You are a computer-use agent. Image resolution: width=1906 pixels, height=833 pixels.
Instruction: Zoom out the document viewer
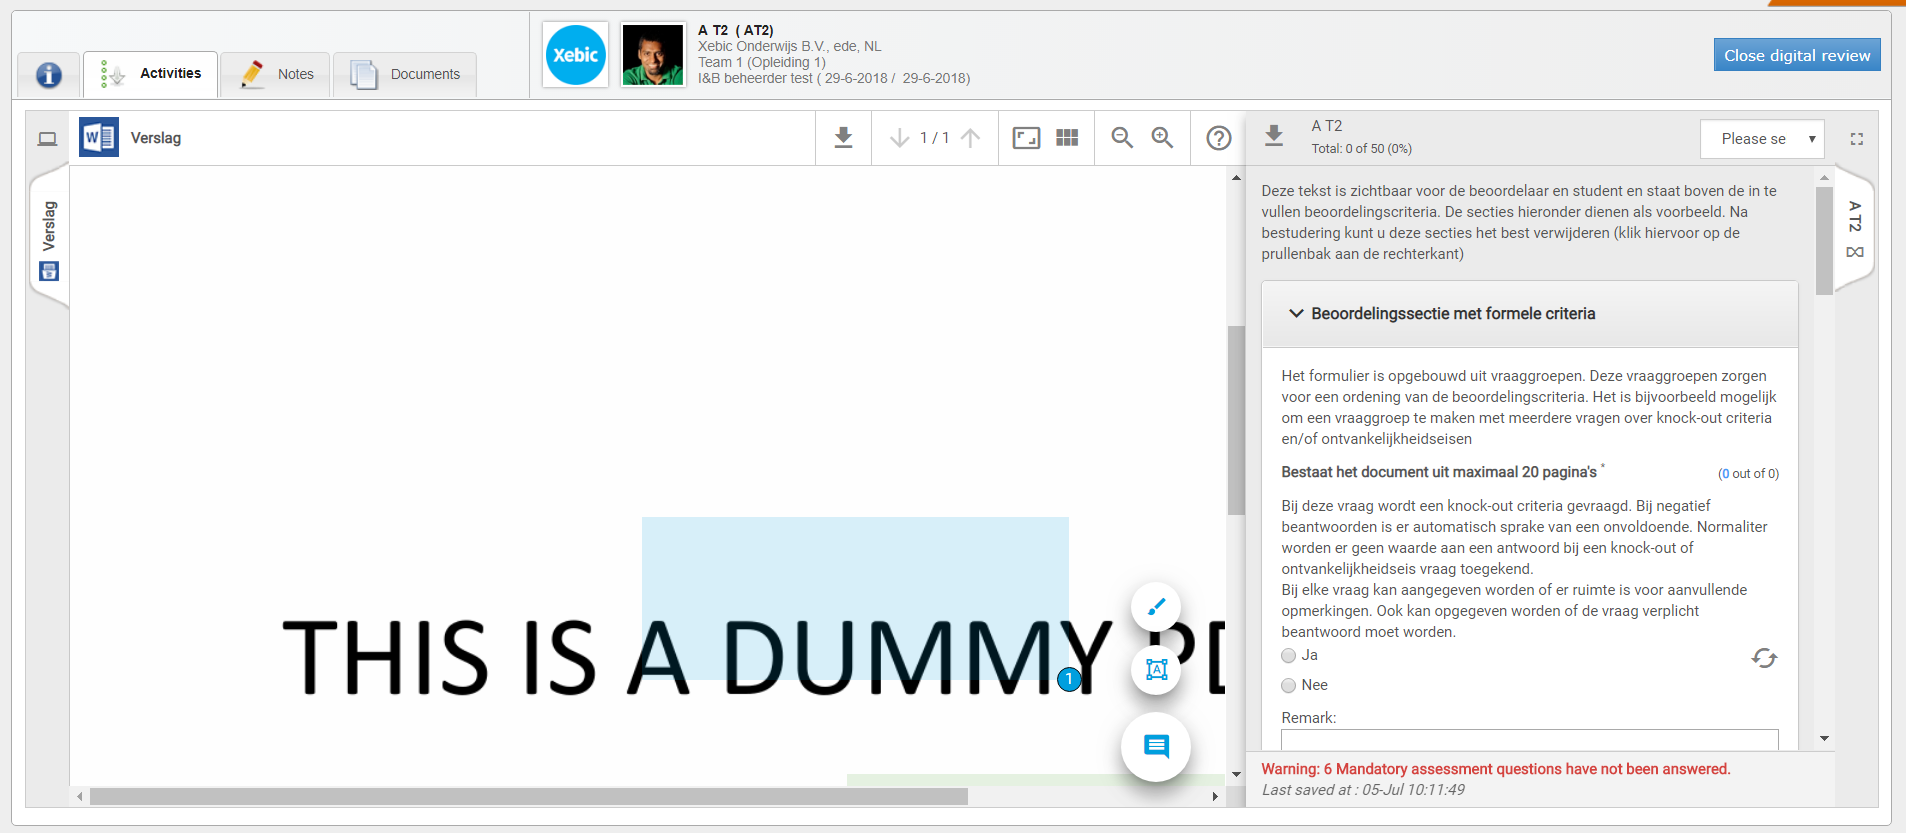point(1122,138)
